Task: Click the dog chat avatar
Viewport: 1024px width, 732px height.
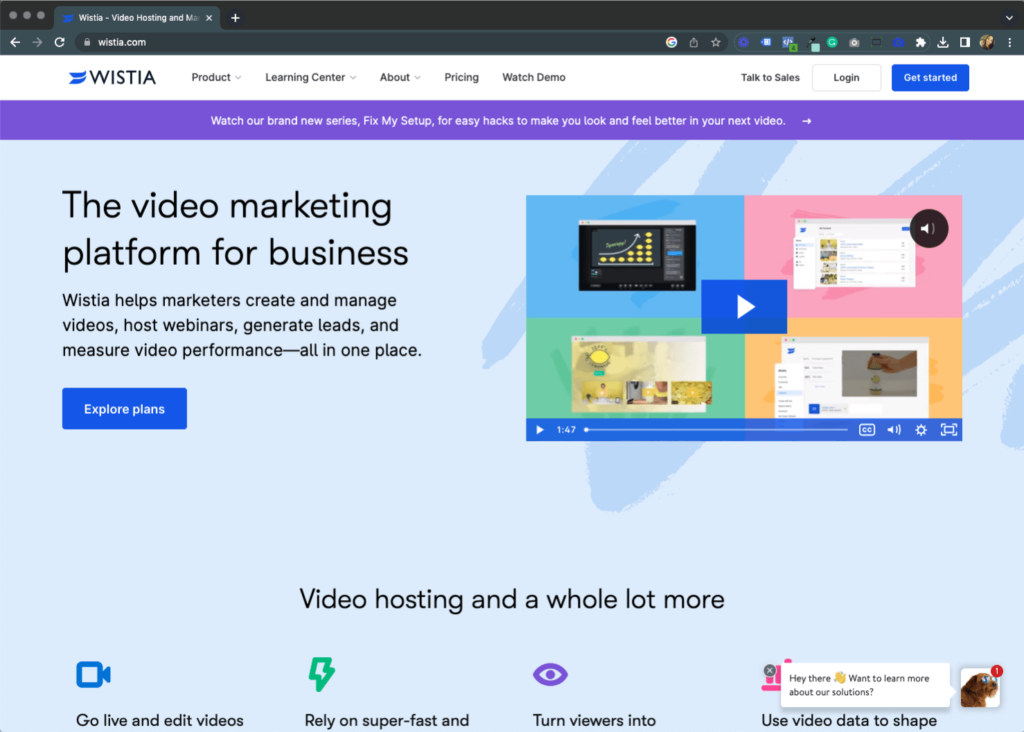Action: pos(980,688)
